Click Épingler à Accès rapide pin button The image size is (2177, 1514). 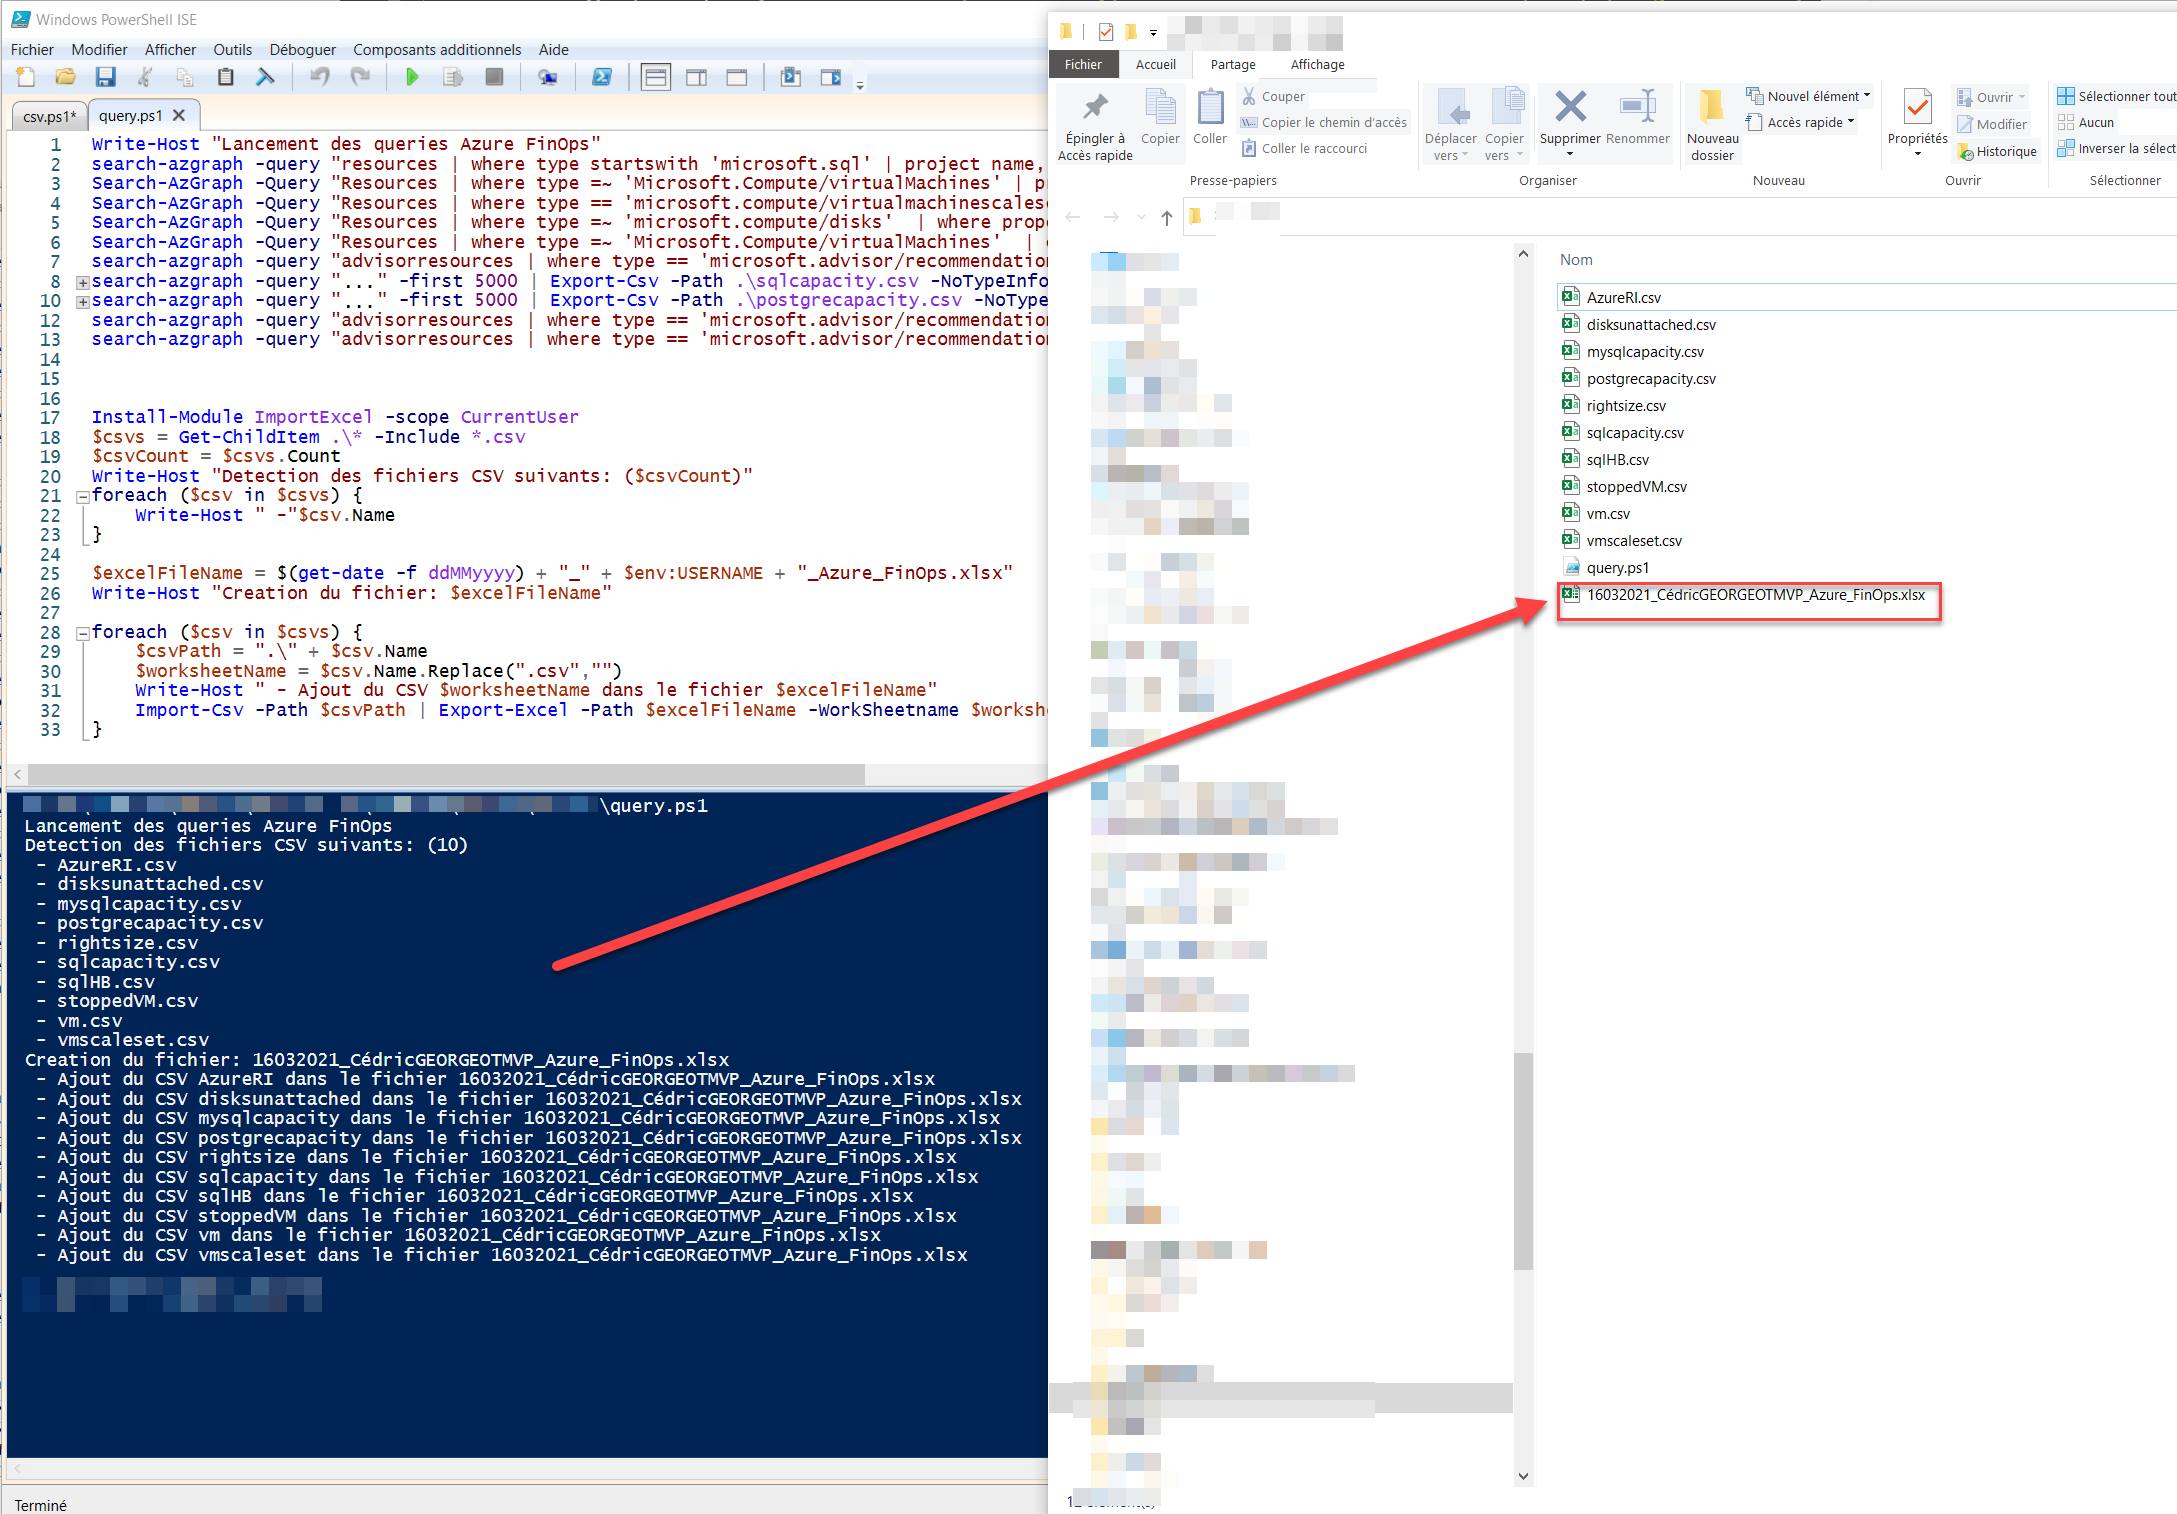[1095, 125]
